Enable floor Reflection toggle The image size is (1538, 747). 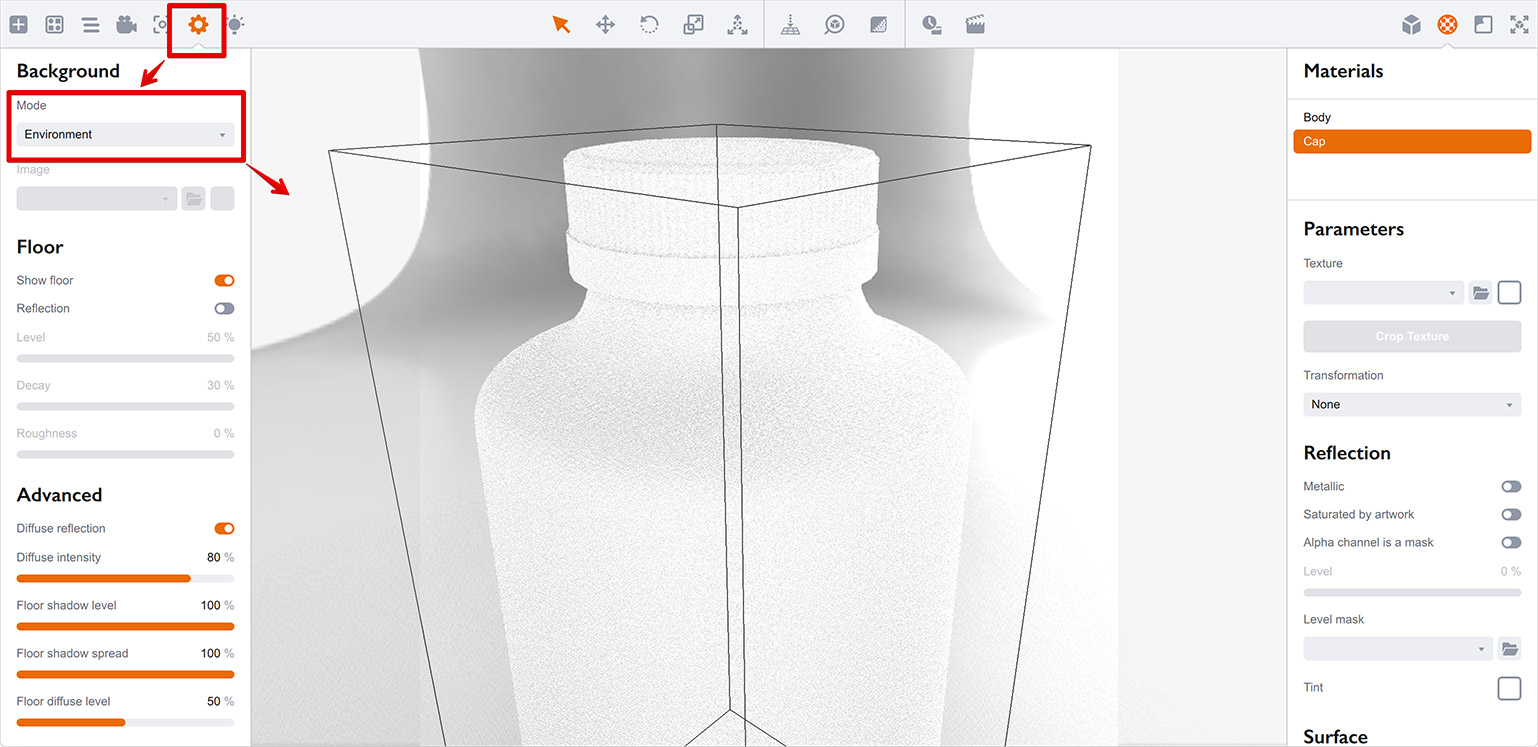pyautogui.click(x=224, y=309)
